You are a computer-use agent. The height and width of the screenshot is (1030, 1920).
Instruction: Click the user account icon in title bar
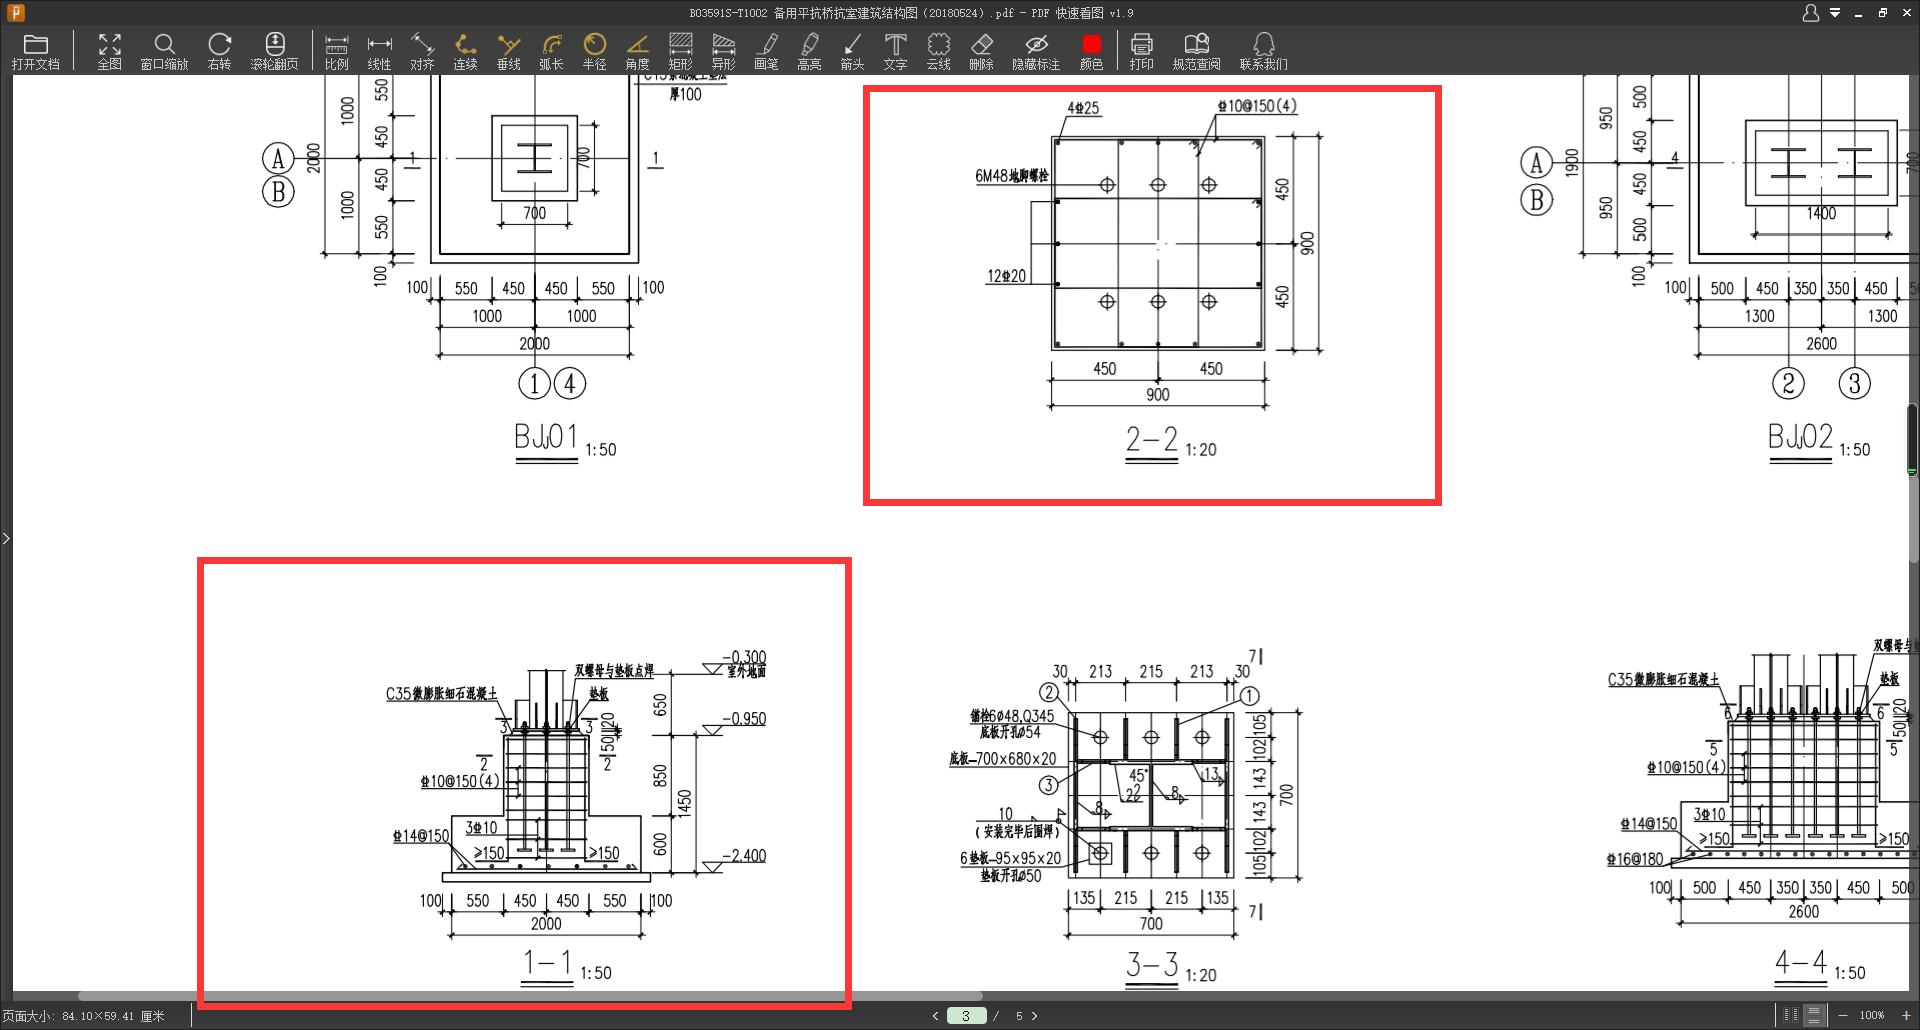pos(1810,13)
